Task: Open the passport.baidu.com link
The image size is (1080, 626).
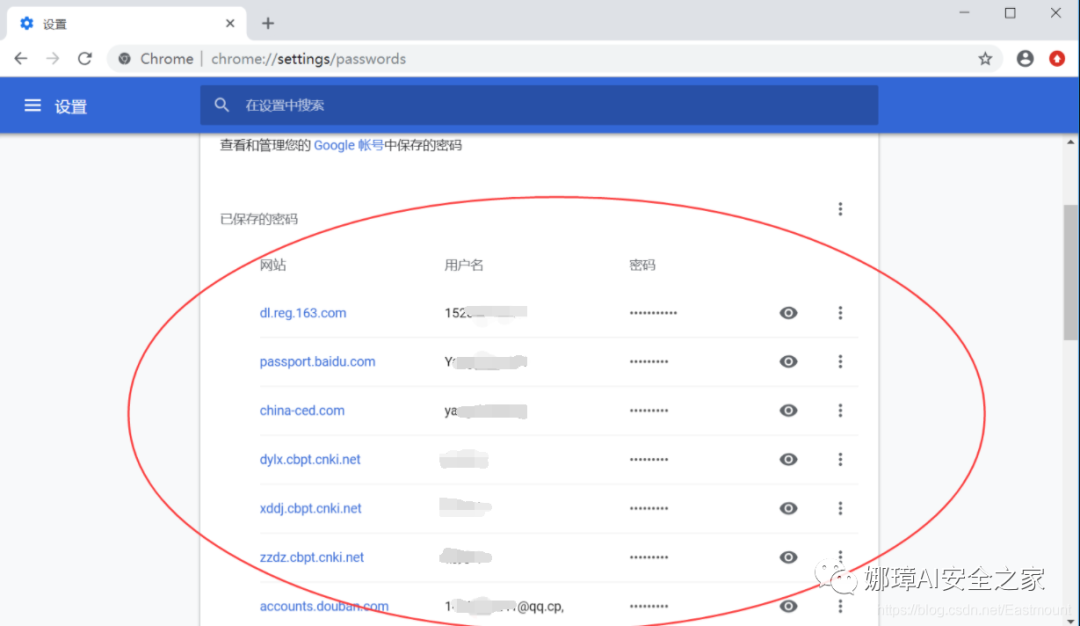Action: tap(317, 362)
